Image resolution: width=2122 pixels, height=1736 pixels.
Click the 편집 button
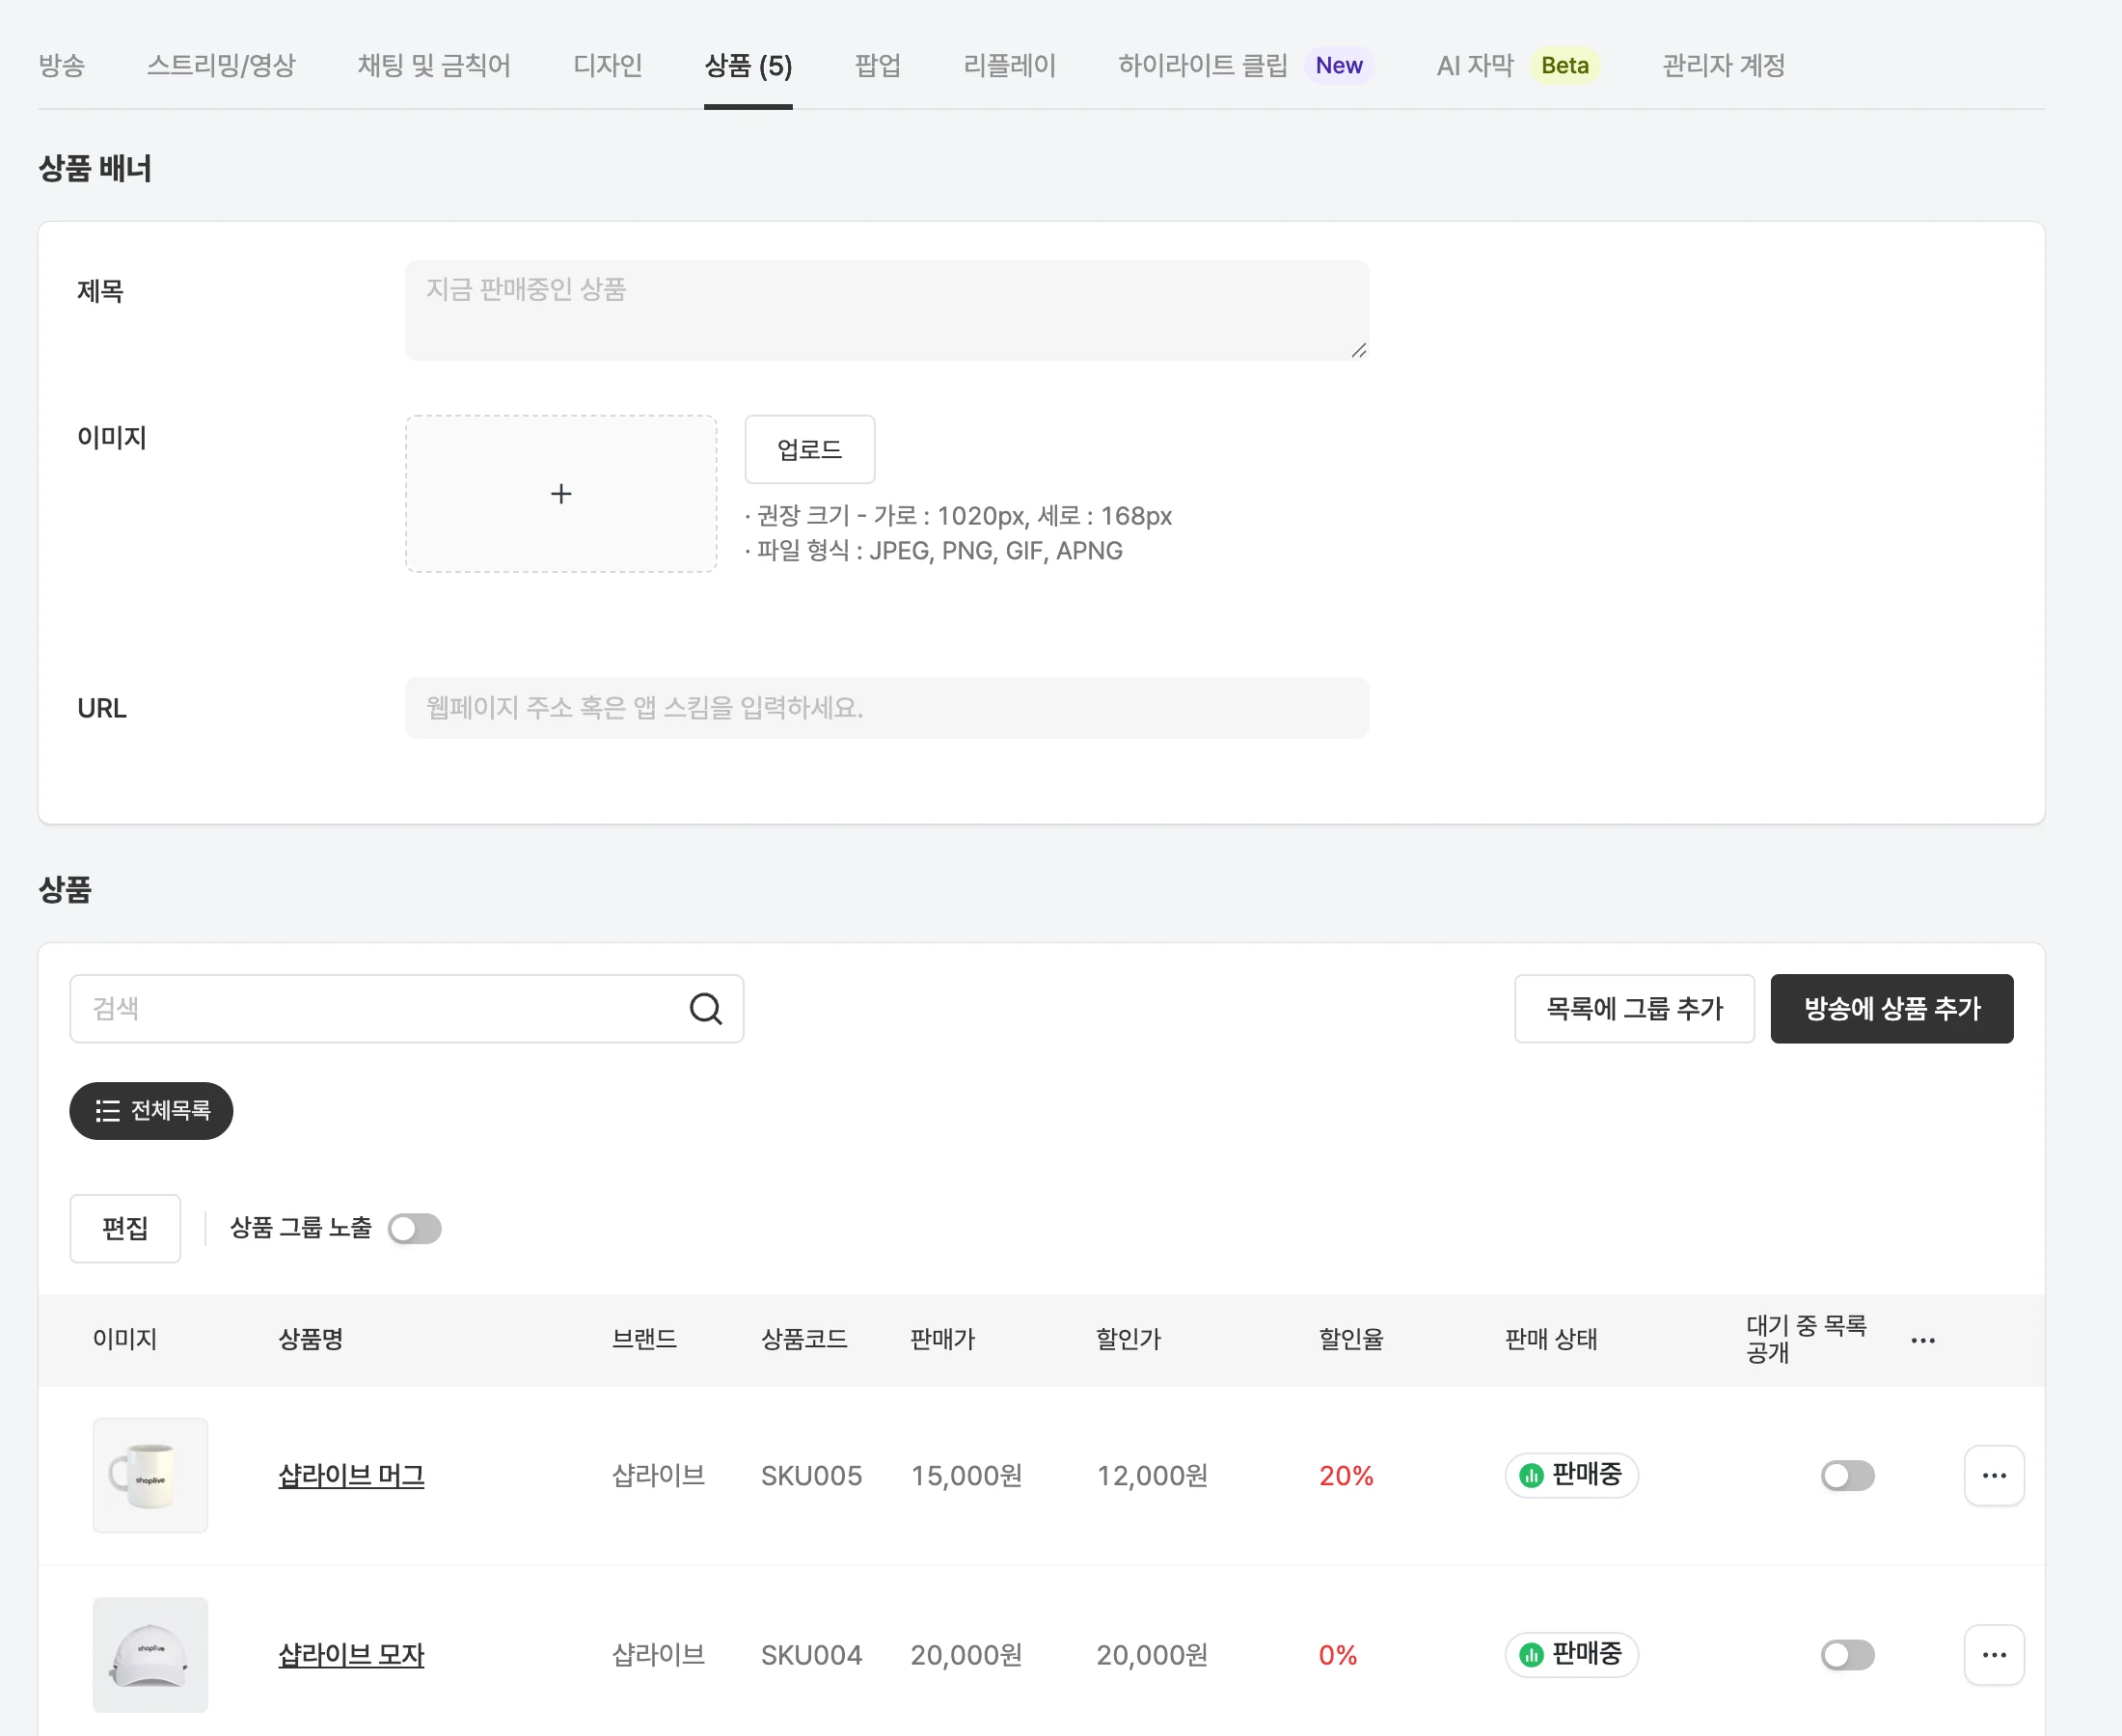(x=125, y=1228)
